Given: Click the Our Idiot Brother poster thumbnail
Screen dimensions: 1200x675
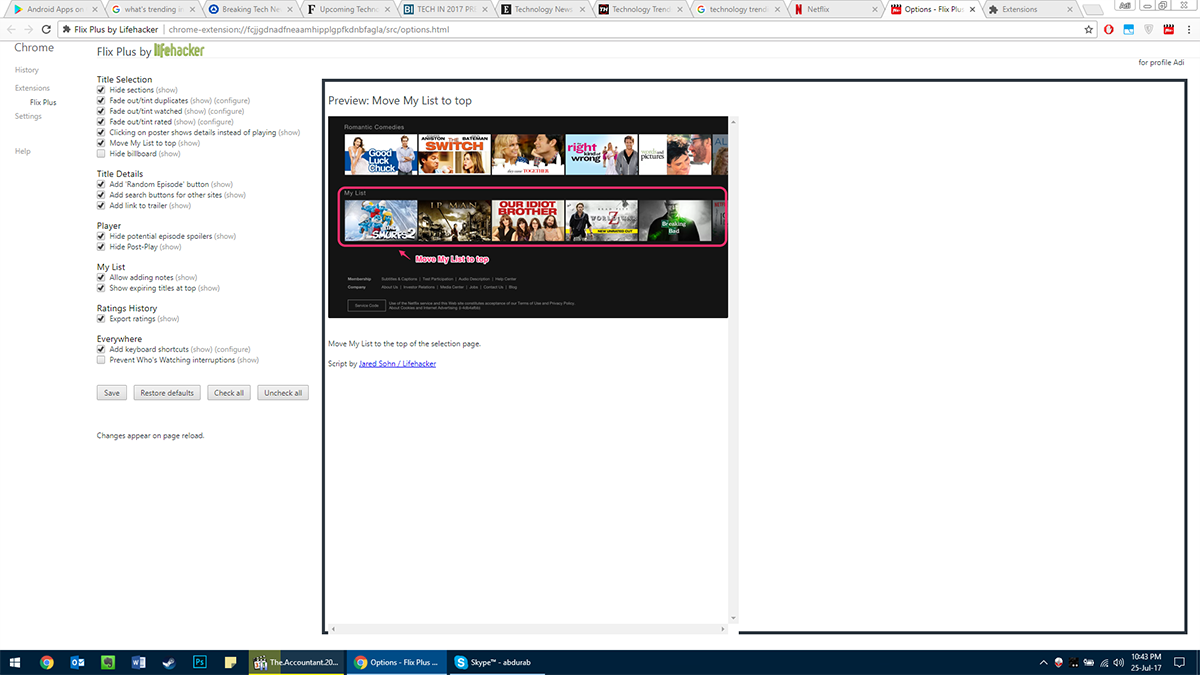Looking at the screenshot, I should [527, 221].
